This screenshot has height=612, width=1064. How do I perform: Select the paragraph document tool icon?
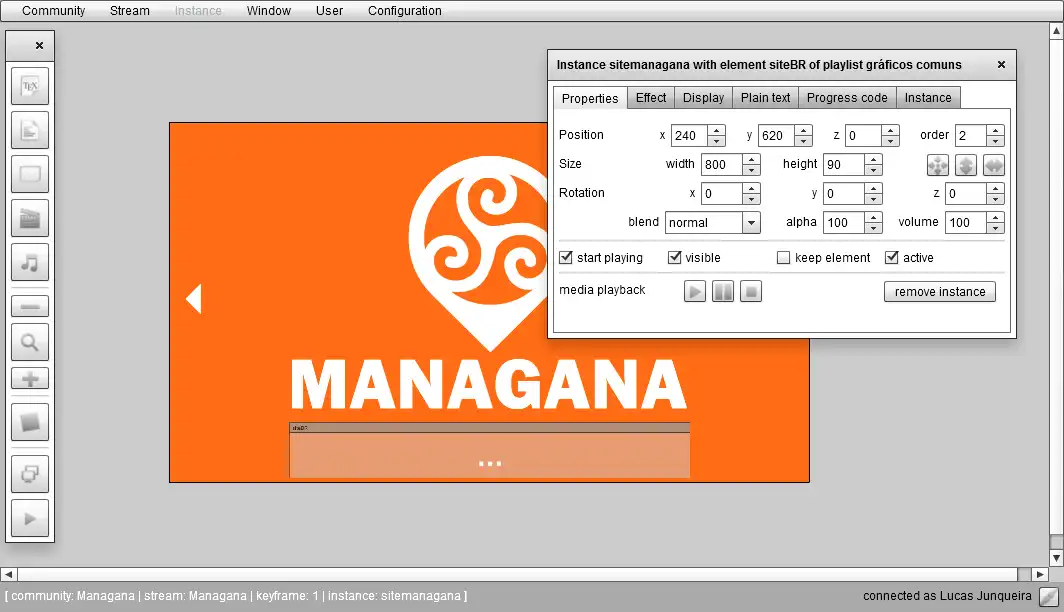[30, 130]
